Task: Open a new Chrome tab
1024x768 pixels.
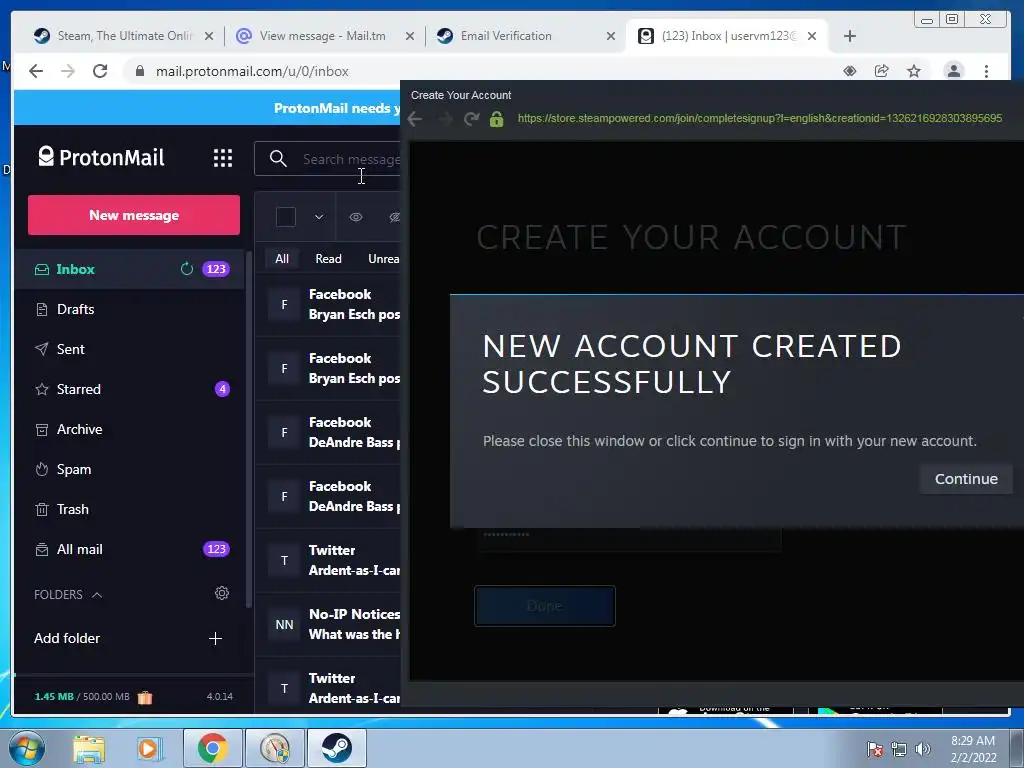Action: (849, 36)
